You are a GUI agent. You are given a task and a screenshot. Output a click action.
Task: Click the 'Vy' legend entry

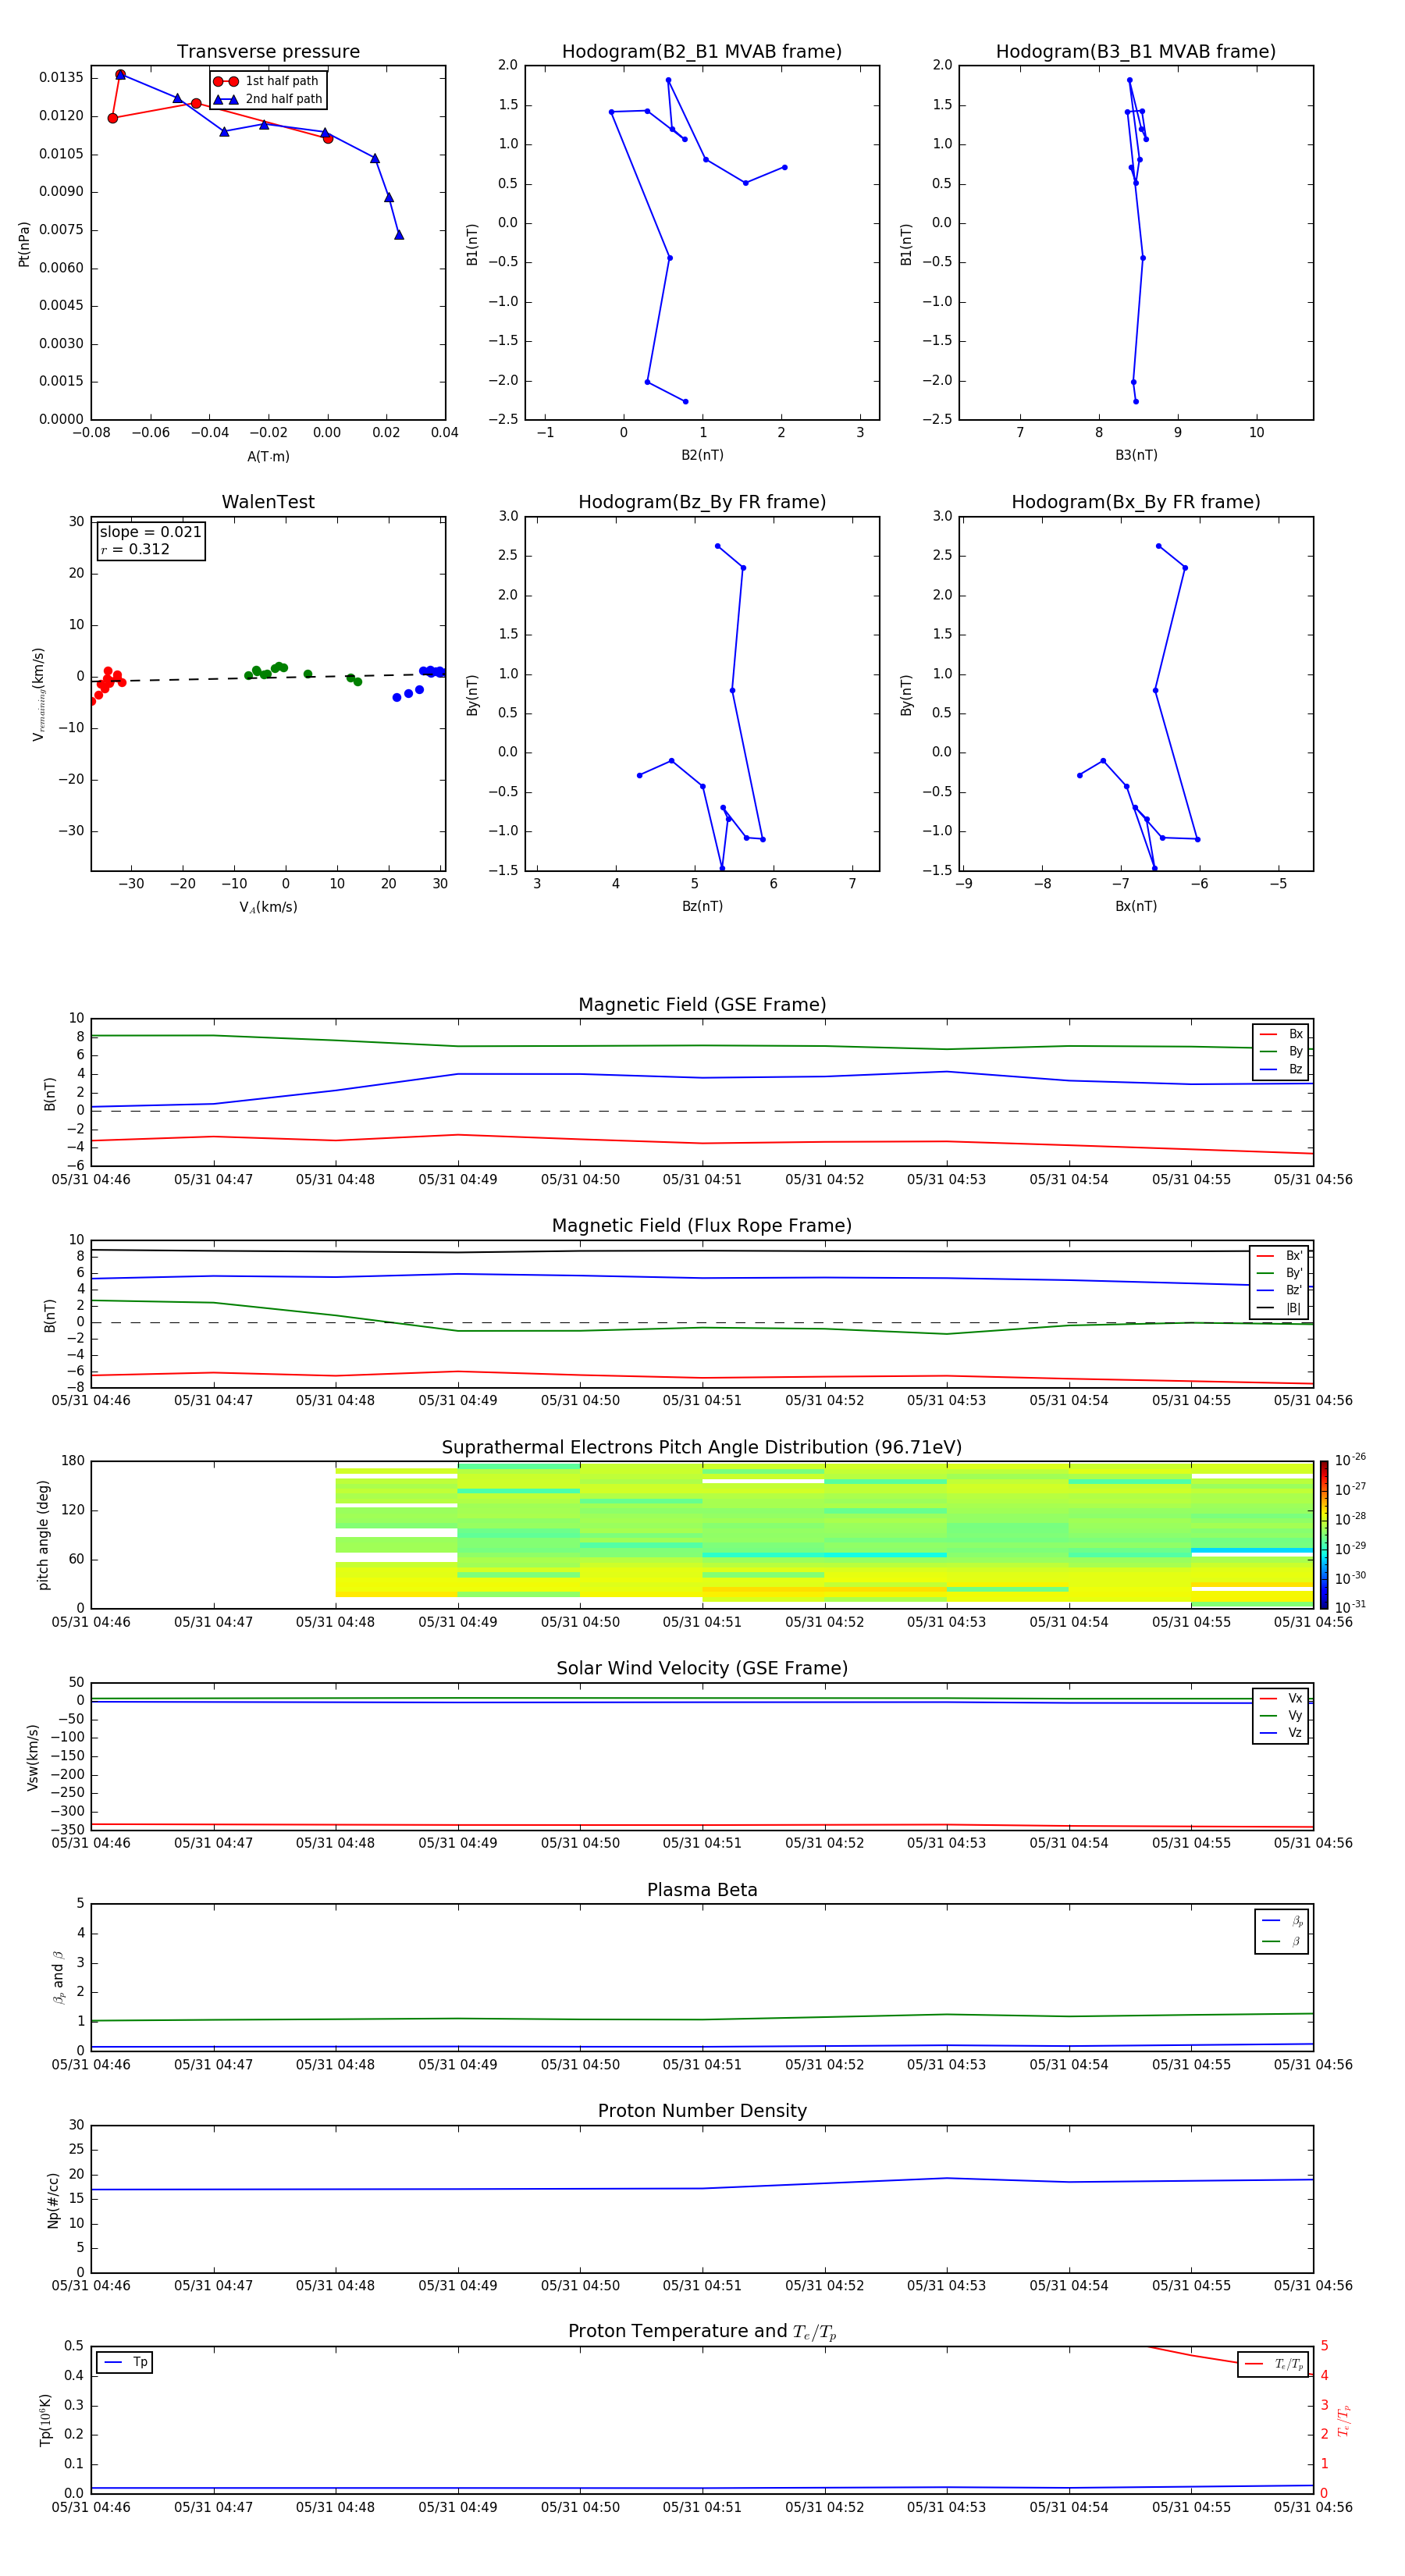(x=1281, y=1715)
